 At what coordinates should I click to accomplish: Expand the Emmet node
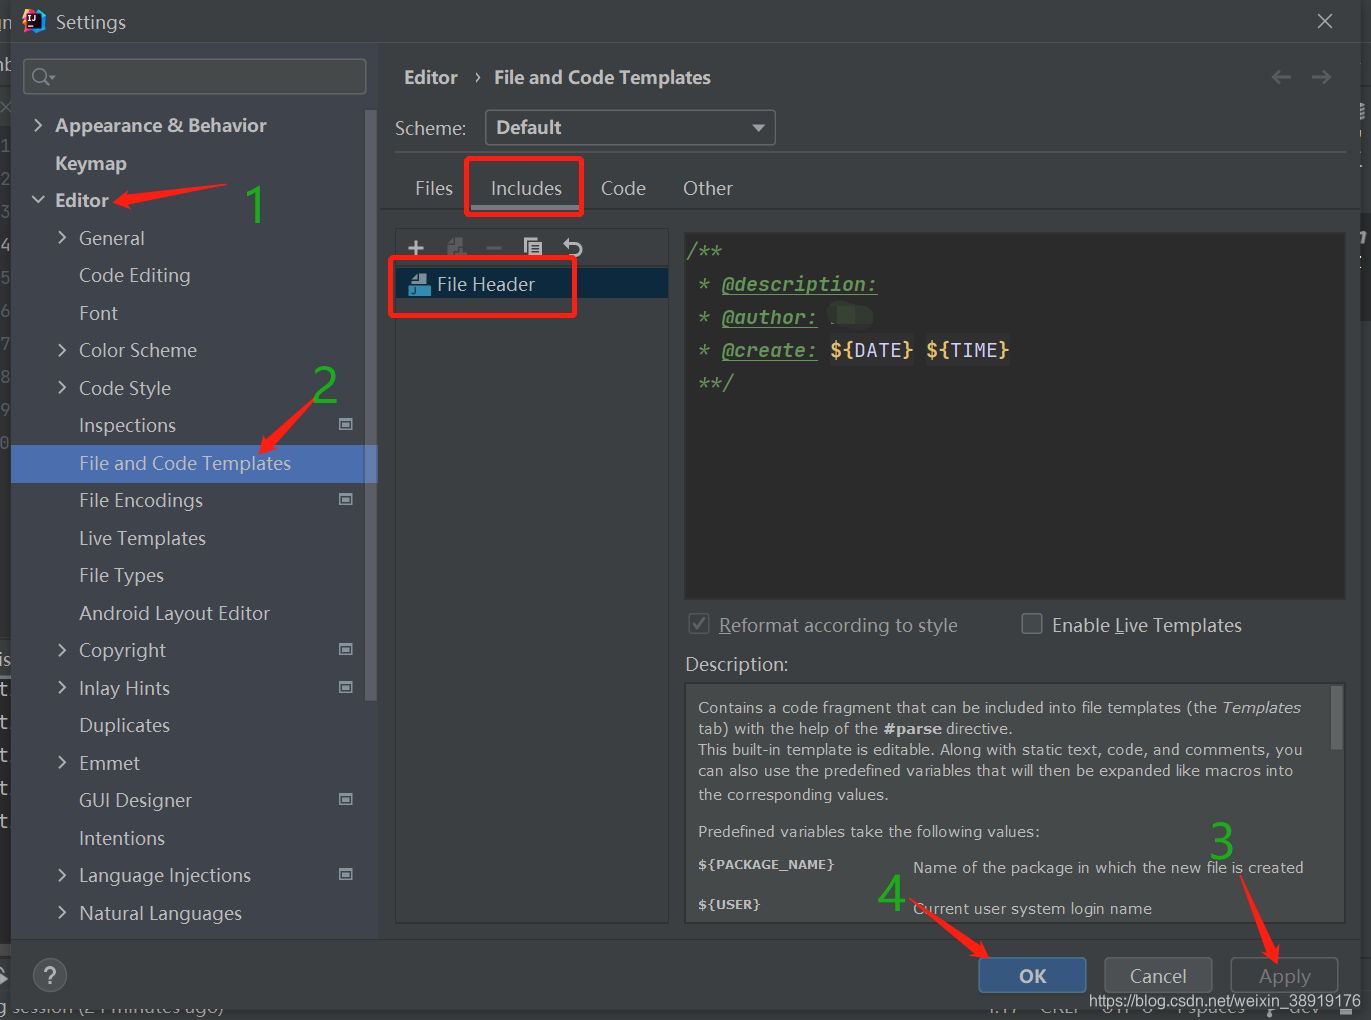point(62,763)
